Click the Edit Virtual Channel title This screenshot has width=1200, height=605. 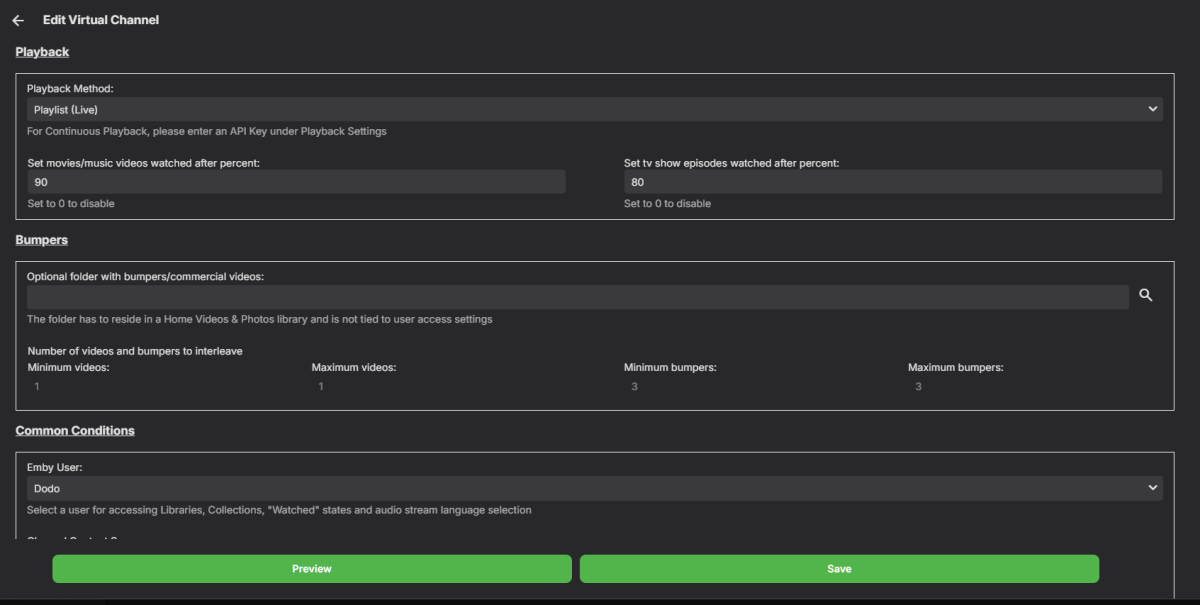pos(101,20)
